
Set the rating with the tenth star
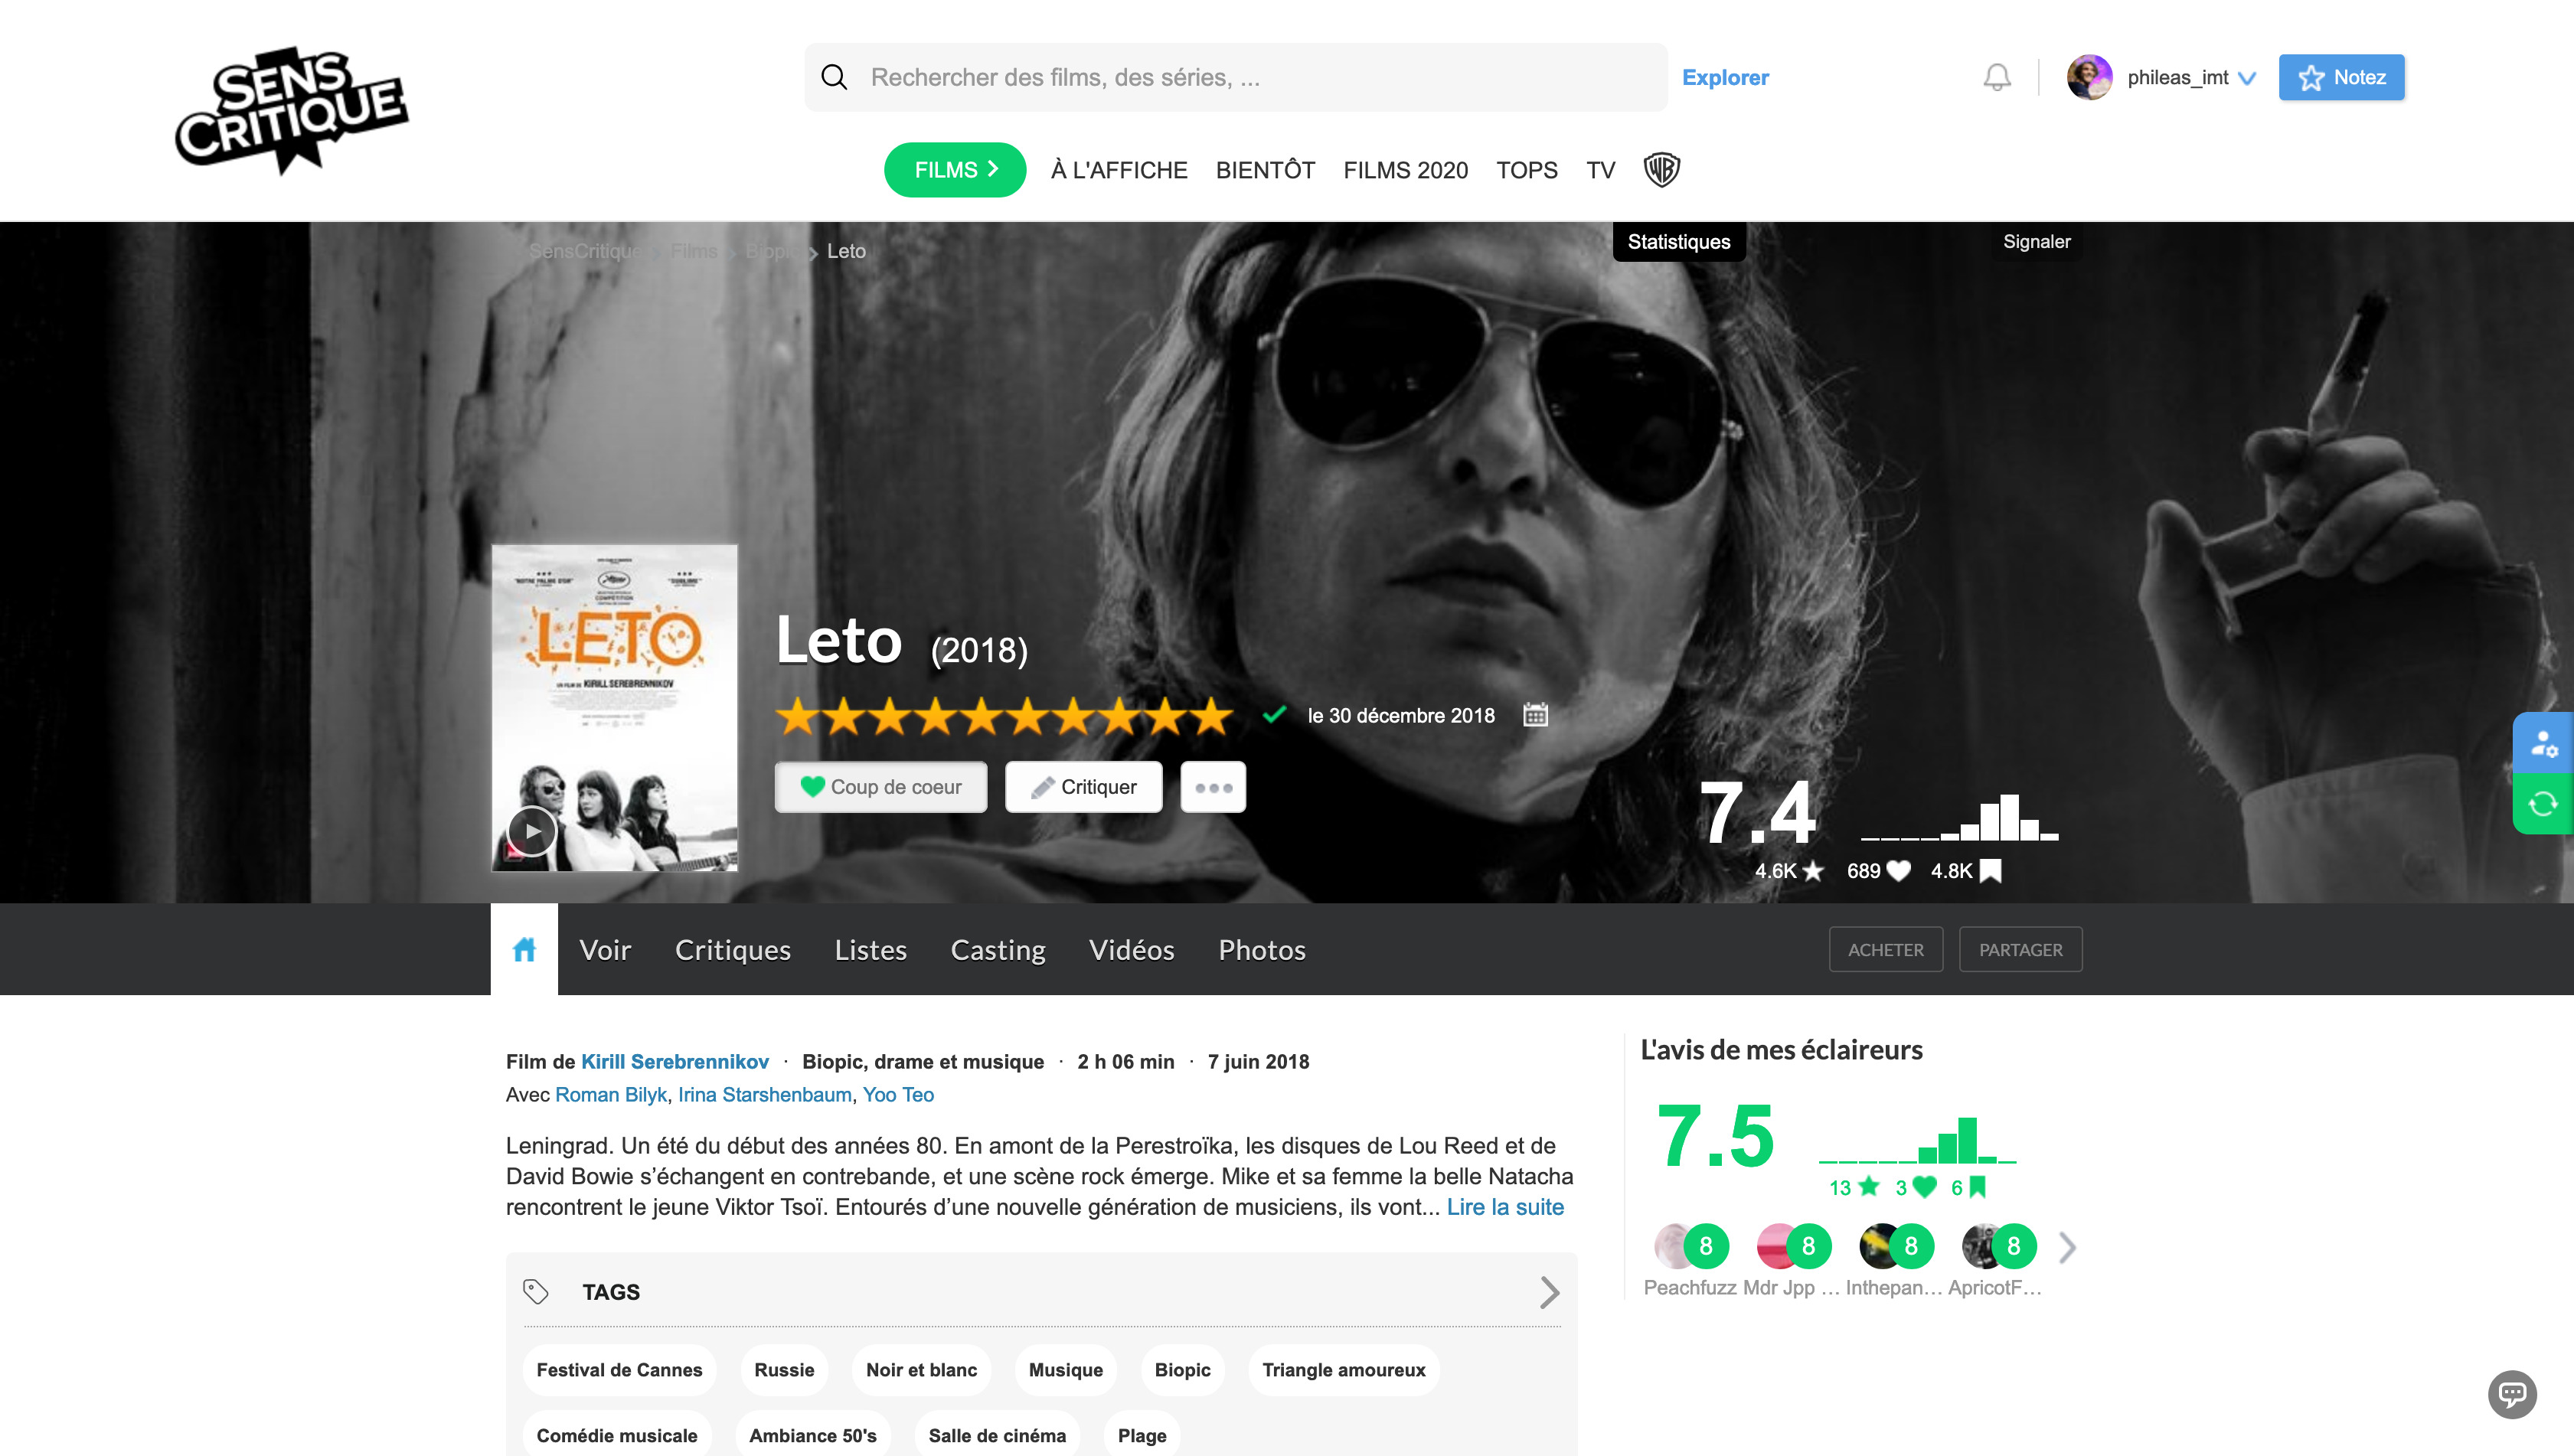pos(1211,716)
